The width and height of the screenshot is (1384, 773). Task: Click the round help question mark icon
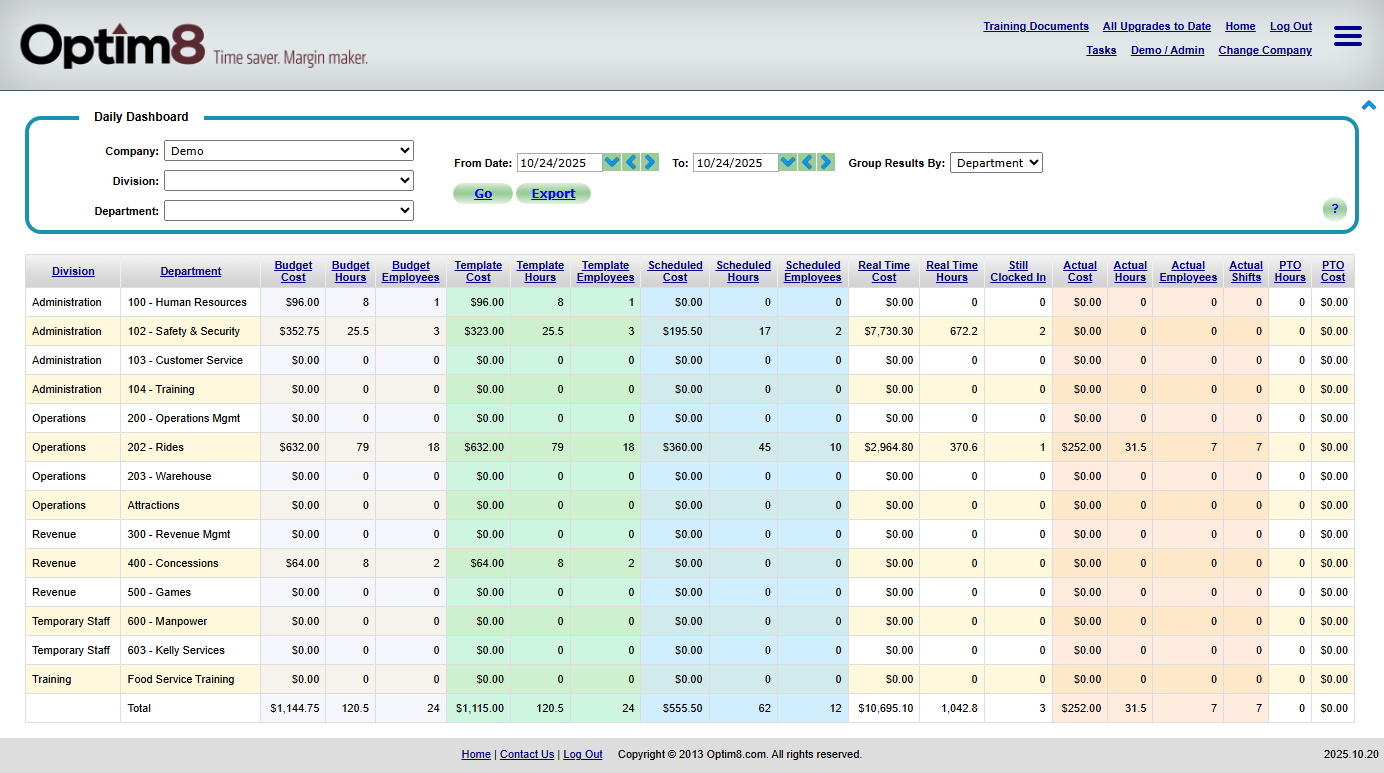click(x=1335, y=209)
